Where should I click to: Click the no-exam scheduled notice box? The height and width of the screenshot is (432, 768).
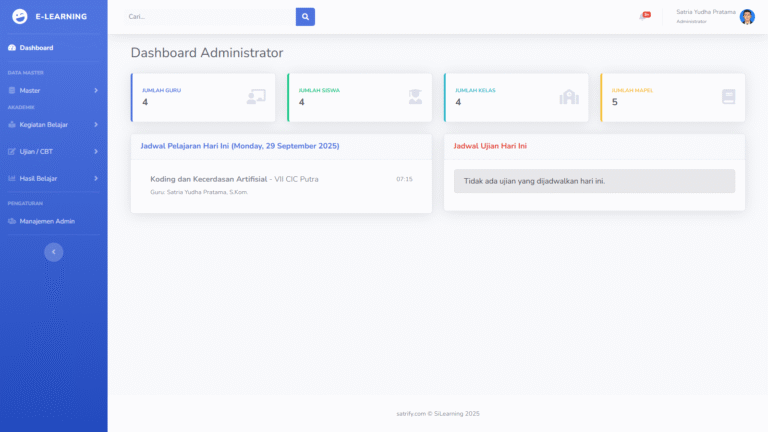pyautogui.click(x=594, y=181)
